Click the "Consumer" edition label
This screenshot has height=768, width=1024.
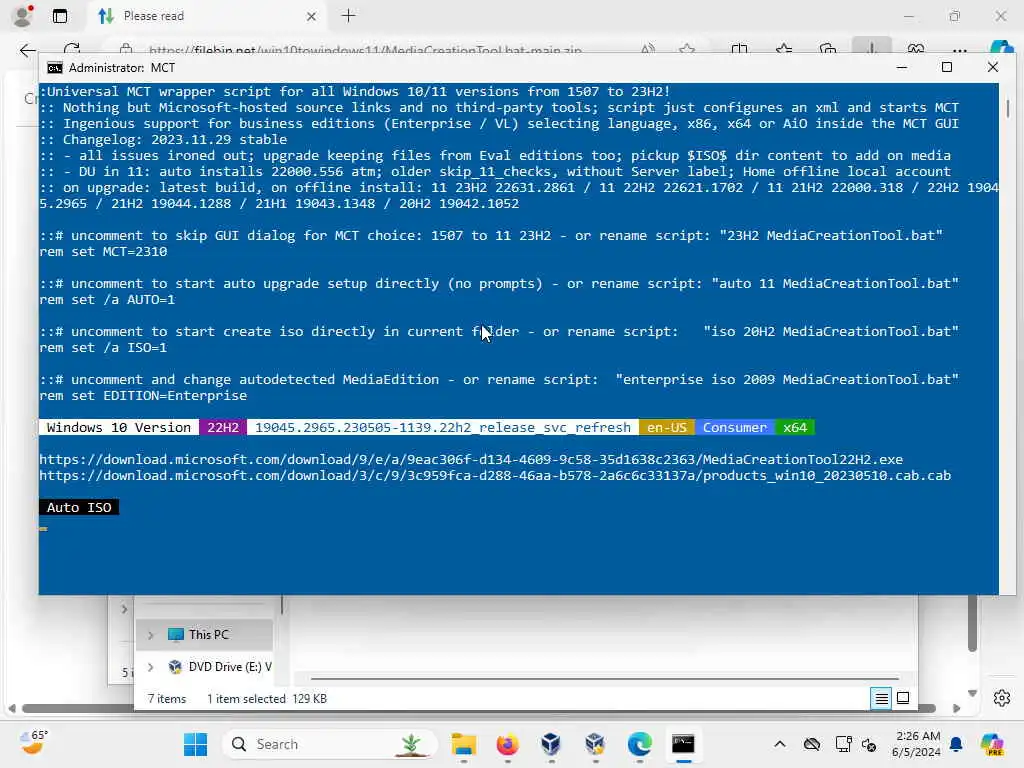[x=735, y=427]
